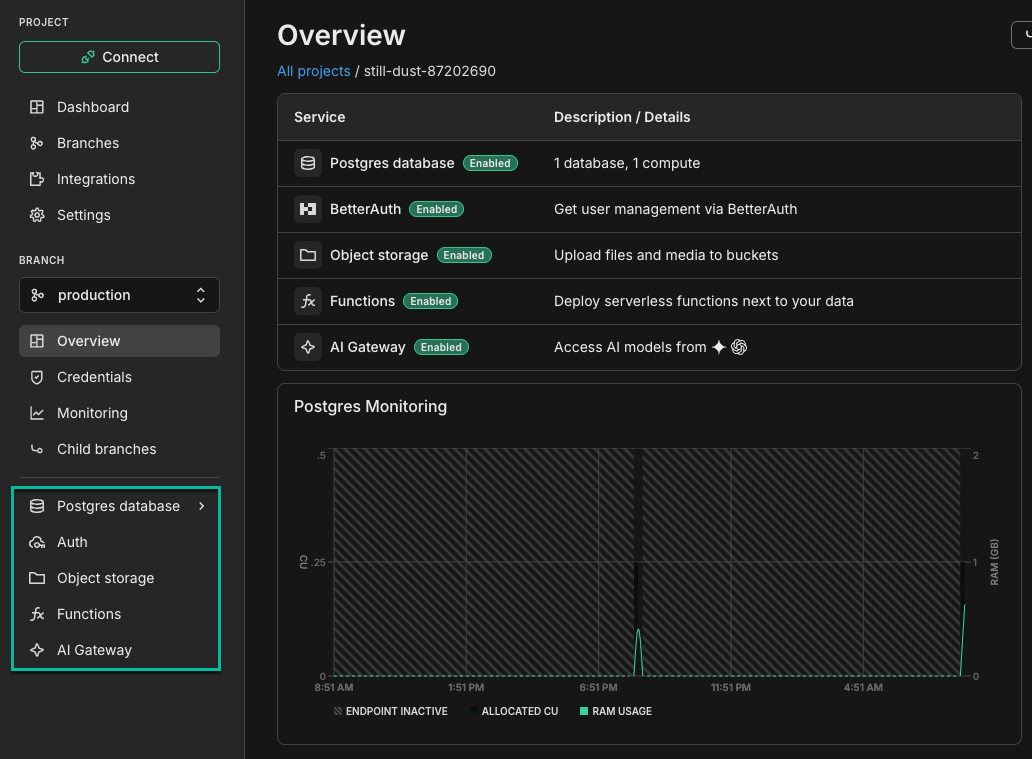This screenshot has height=759, width=1032.
Task: Click the Credentials shield icon
Action: pos(37,377)
